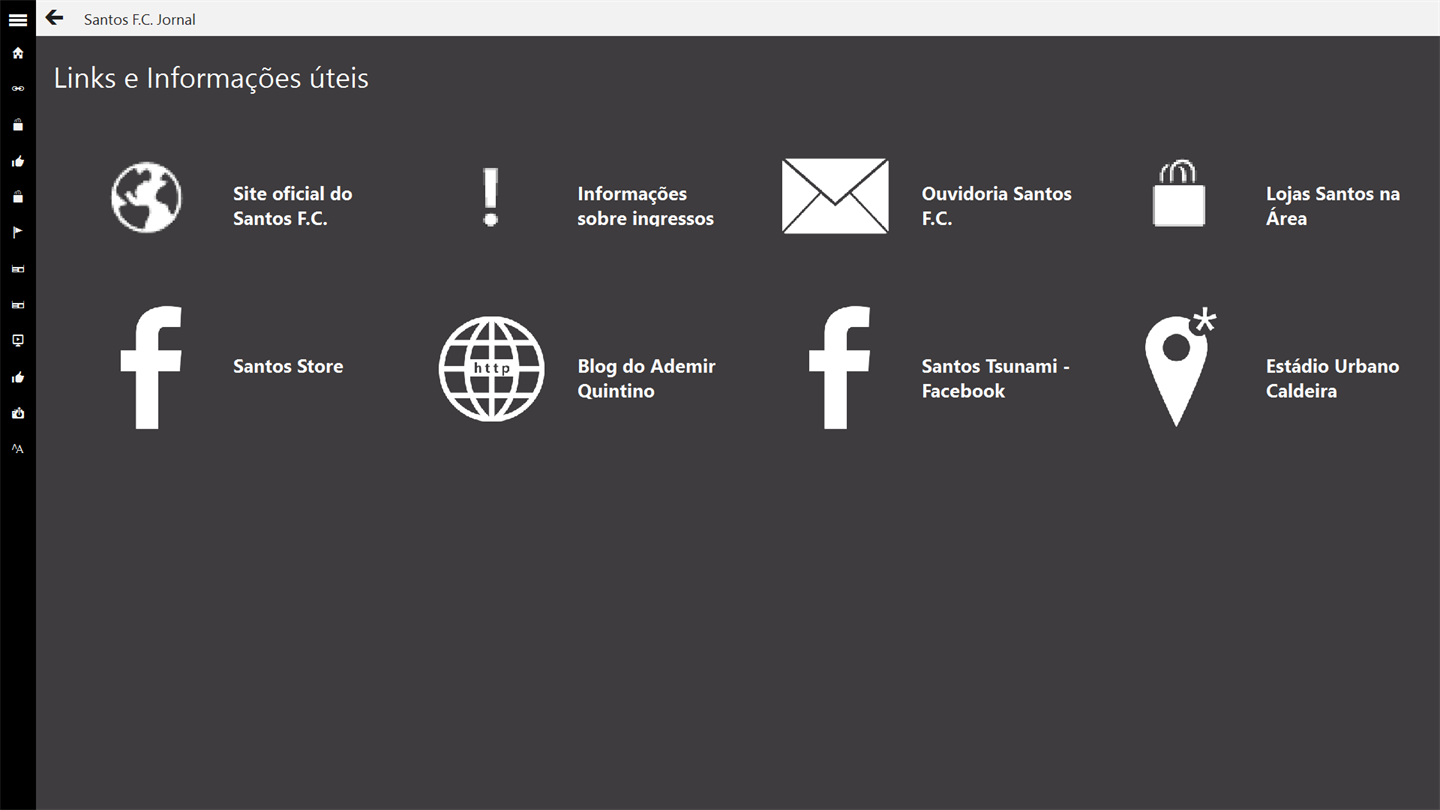Go back with the arrow button
Image resolution: width=1440 pixels, height=810 pixels.
54,18
